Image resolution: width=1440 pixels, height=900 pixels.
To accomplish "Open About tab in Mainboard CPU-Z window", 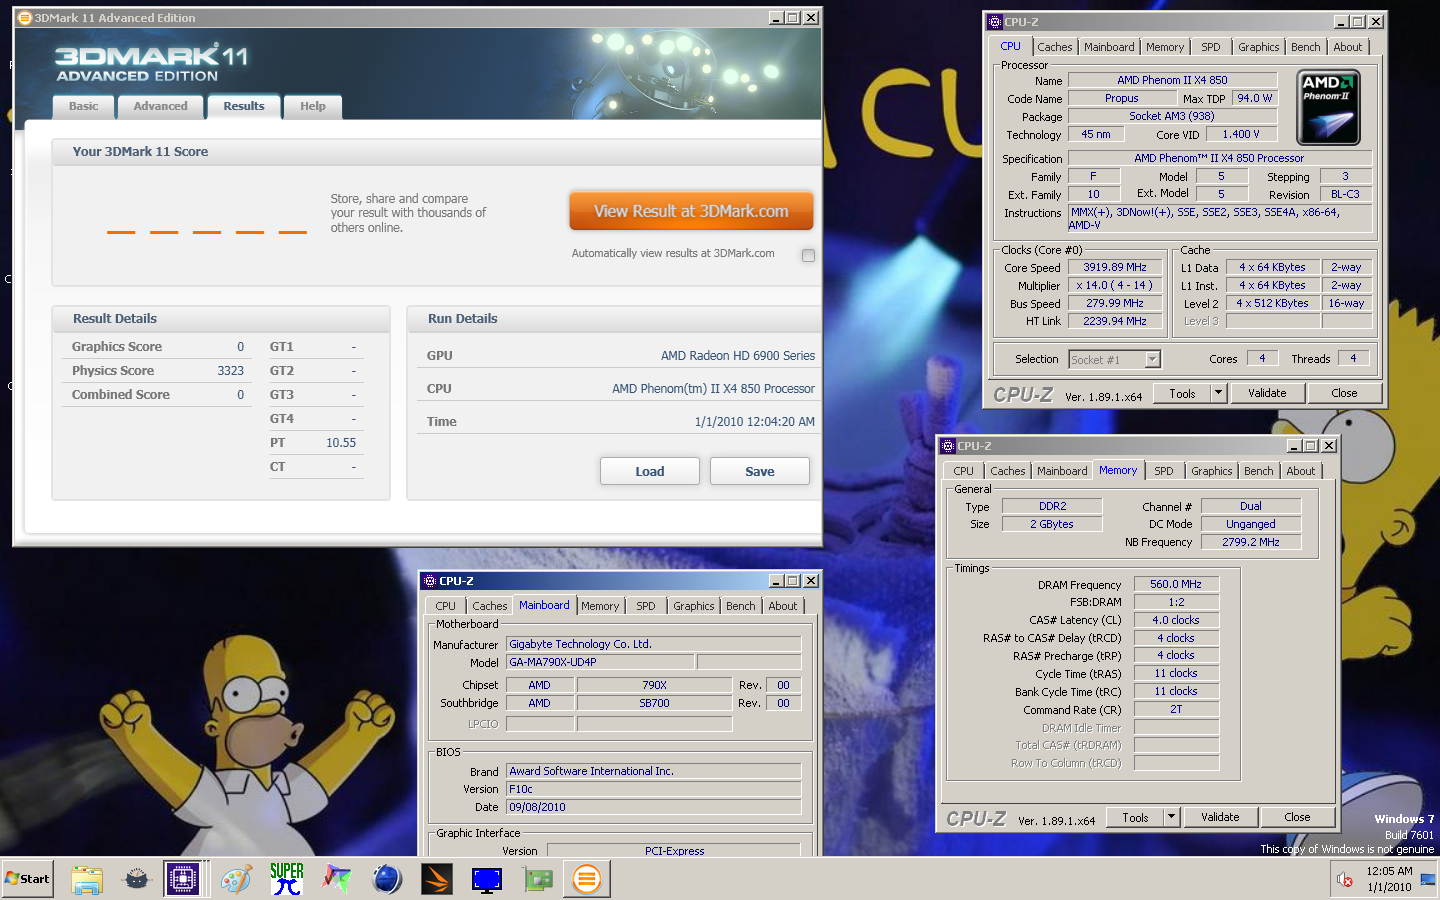I will click(783, 606).
